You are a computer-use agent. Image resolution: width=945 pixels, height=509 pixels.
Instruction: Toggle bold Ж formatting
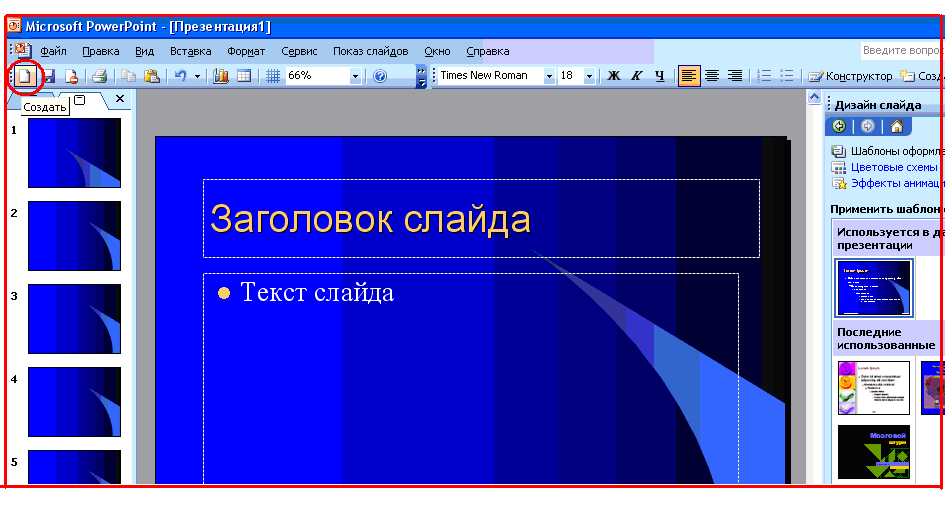point(614,76)
